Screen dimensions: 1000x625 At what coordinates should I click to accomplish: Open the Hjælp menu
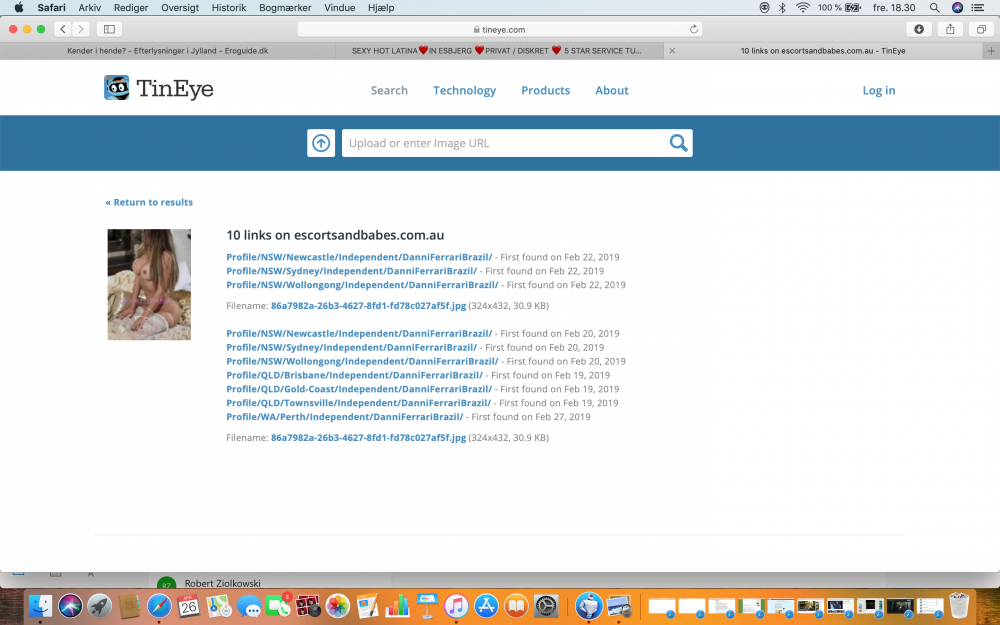point(381,8)
